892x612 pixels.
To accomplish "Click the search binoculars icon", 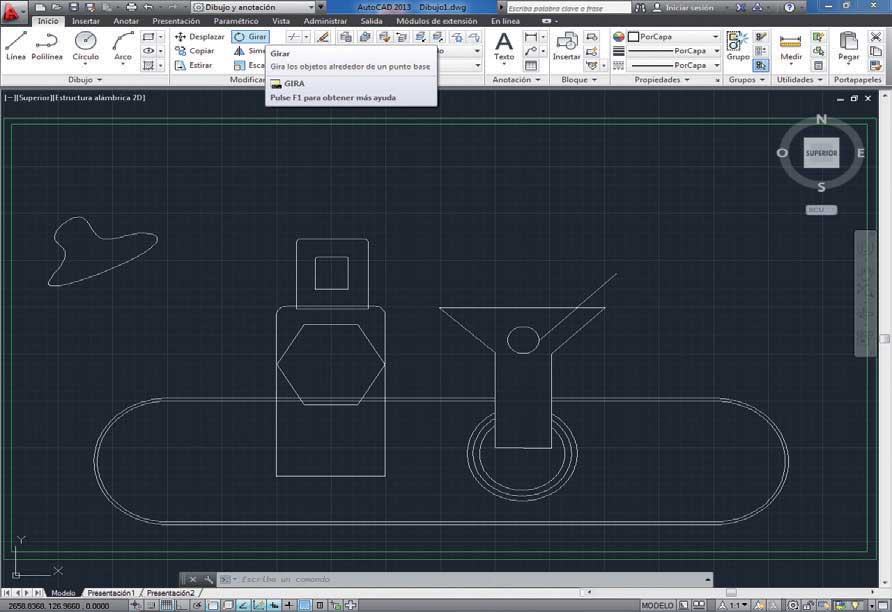I will 641,7.
